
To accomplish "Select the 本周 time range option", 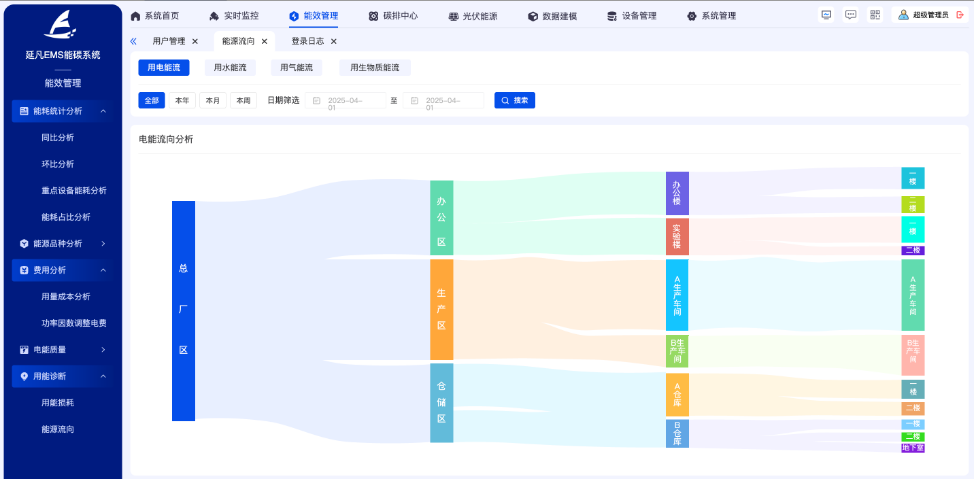I will [x=243, y=100].
